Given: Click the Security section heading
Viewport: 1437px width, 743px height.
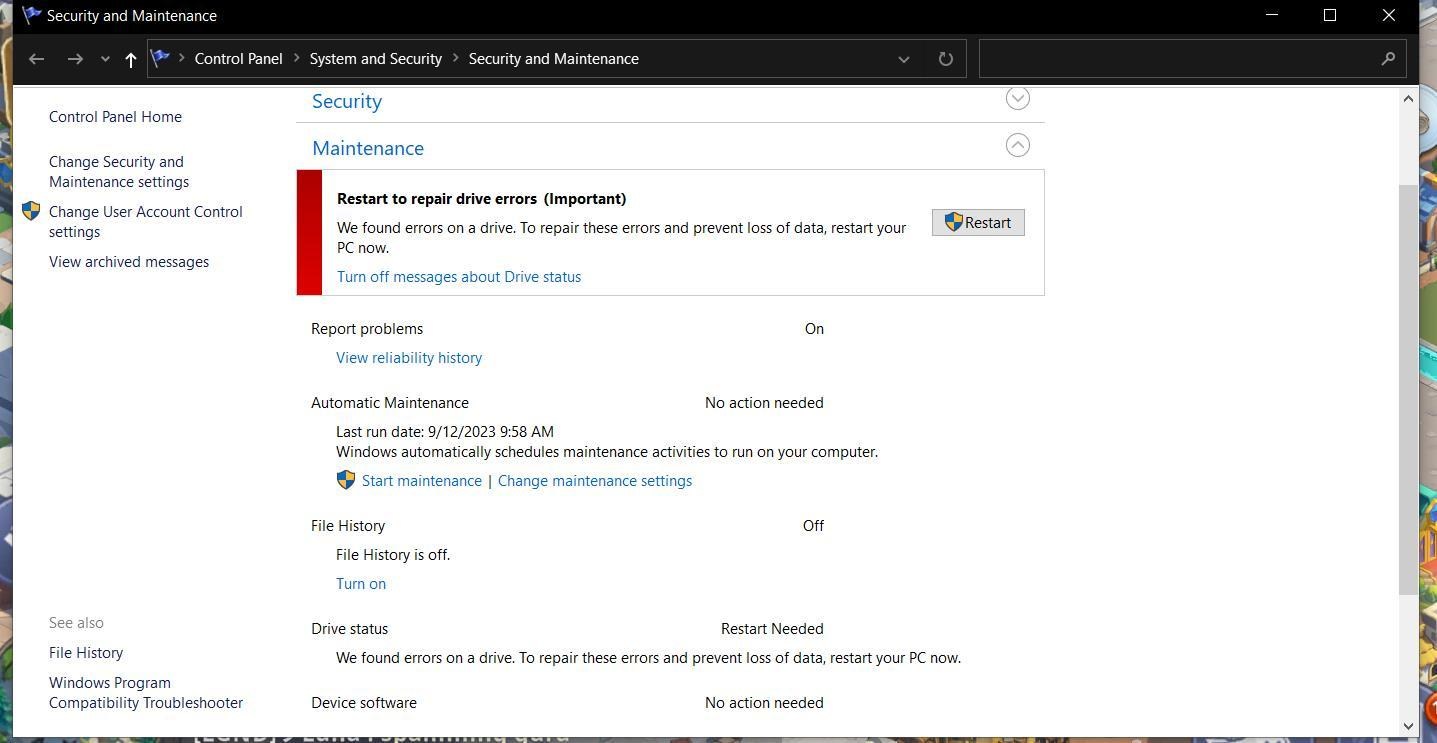Looking at the screenshot, I should tap(347, 101).
